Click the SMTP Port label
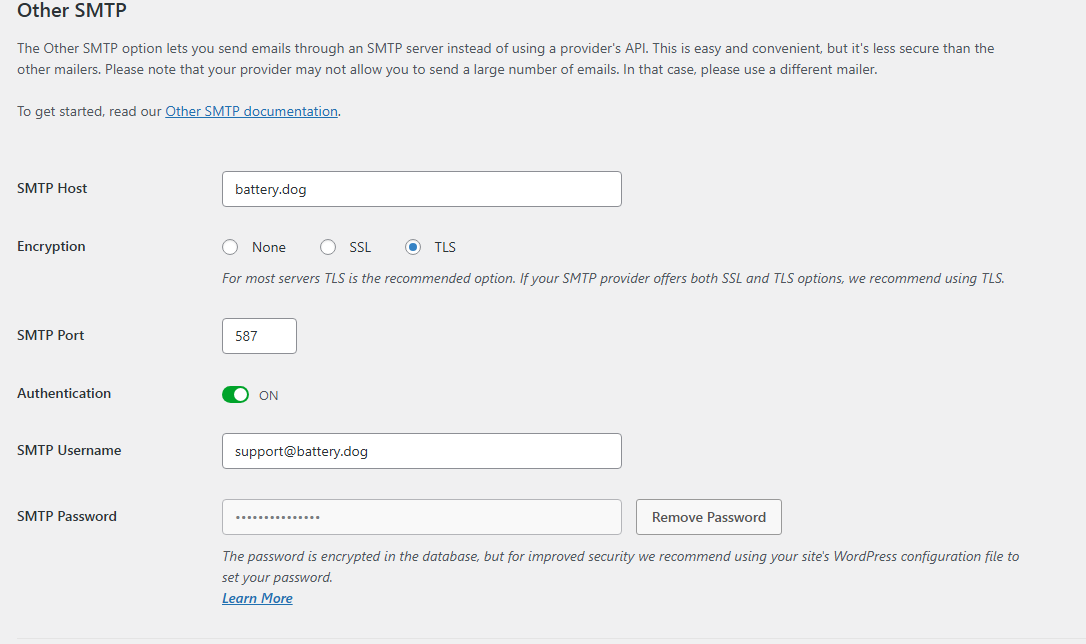The width and height of the screenshot is (1086, 644). [x=50, y=335]
